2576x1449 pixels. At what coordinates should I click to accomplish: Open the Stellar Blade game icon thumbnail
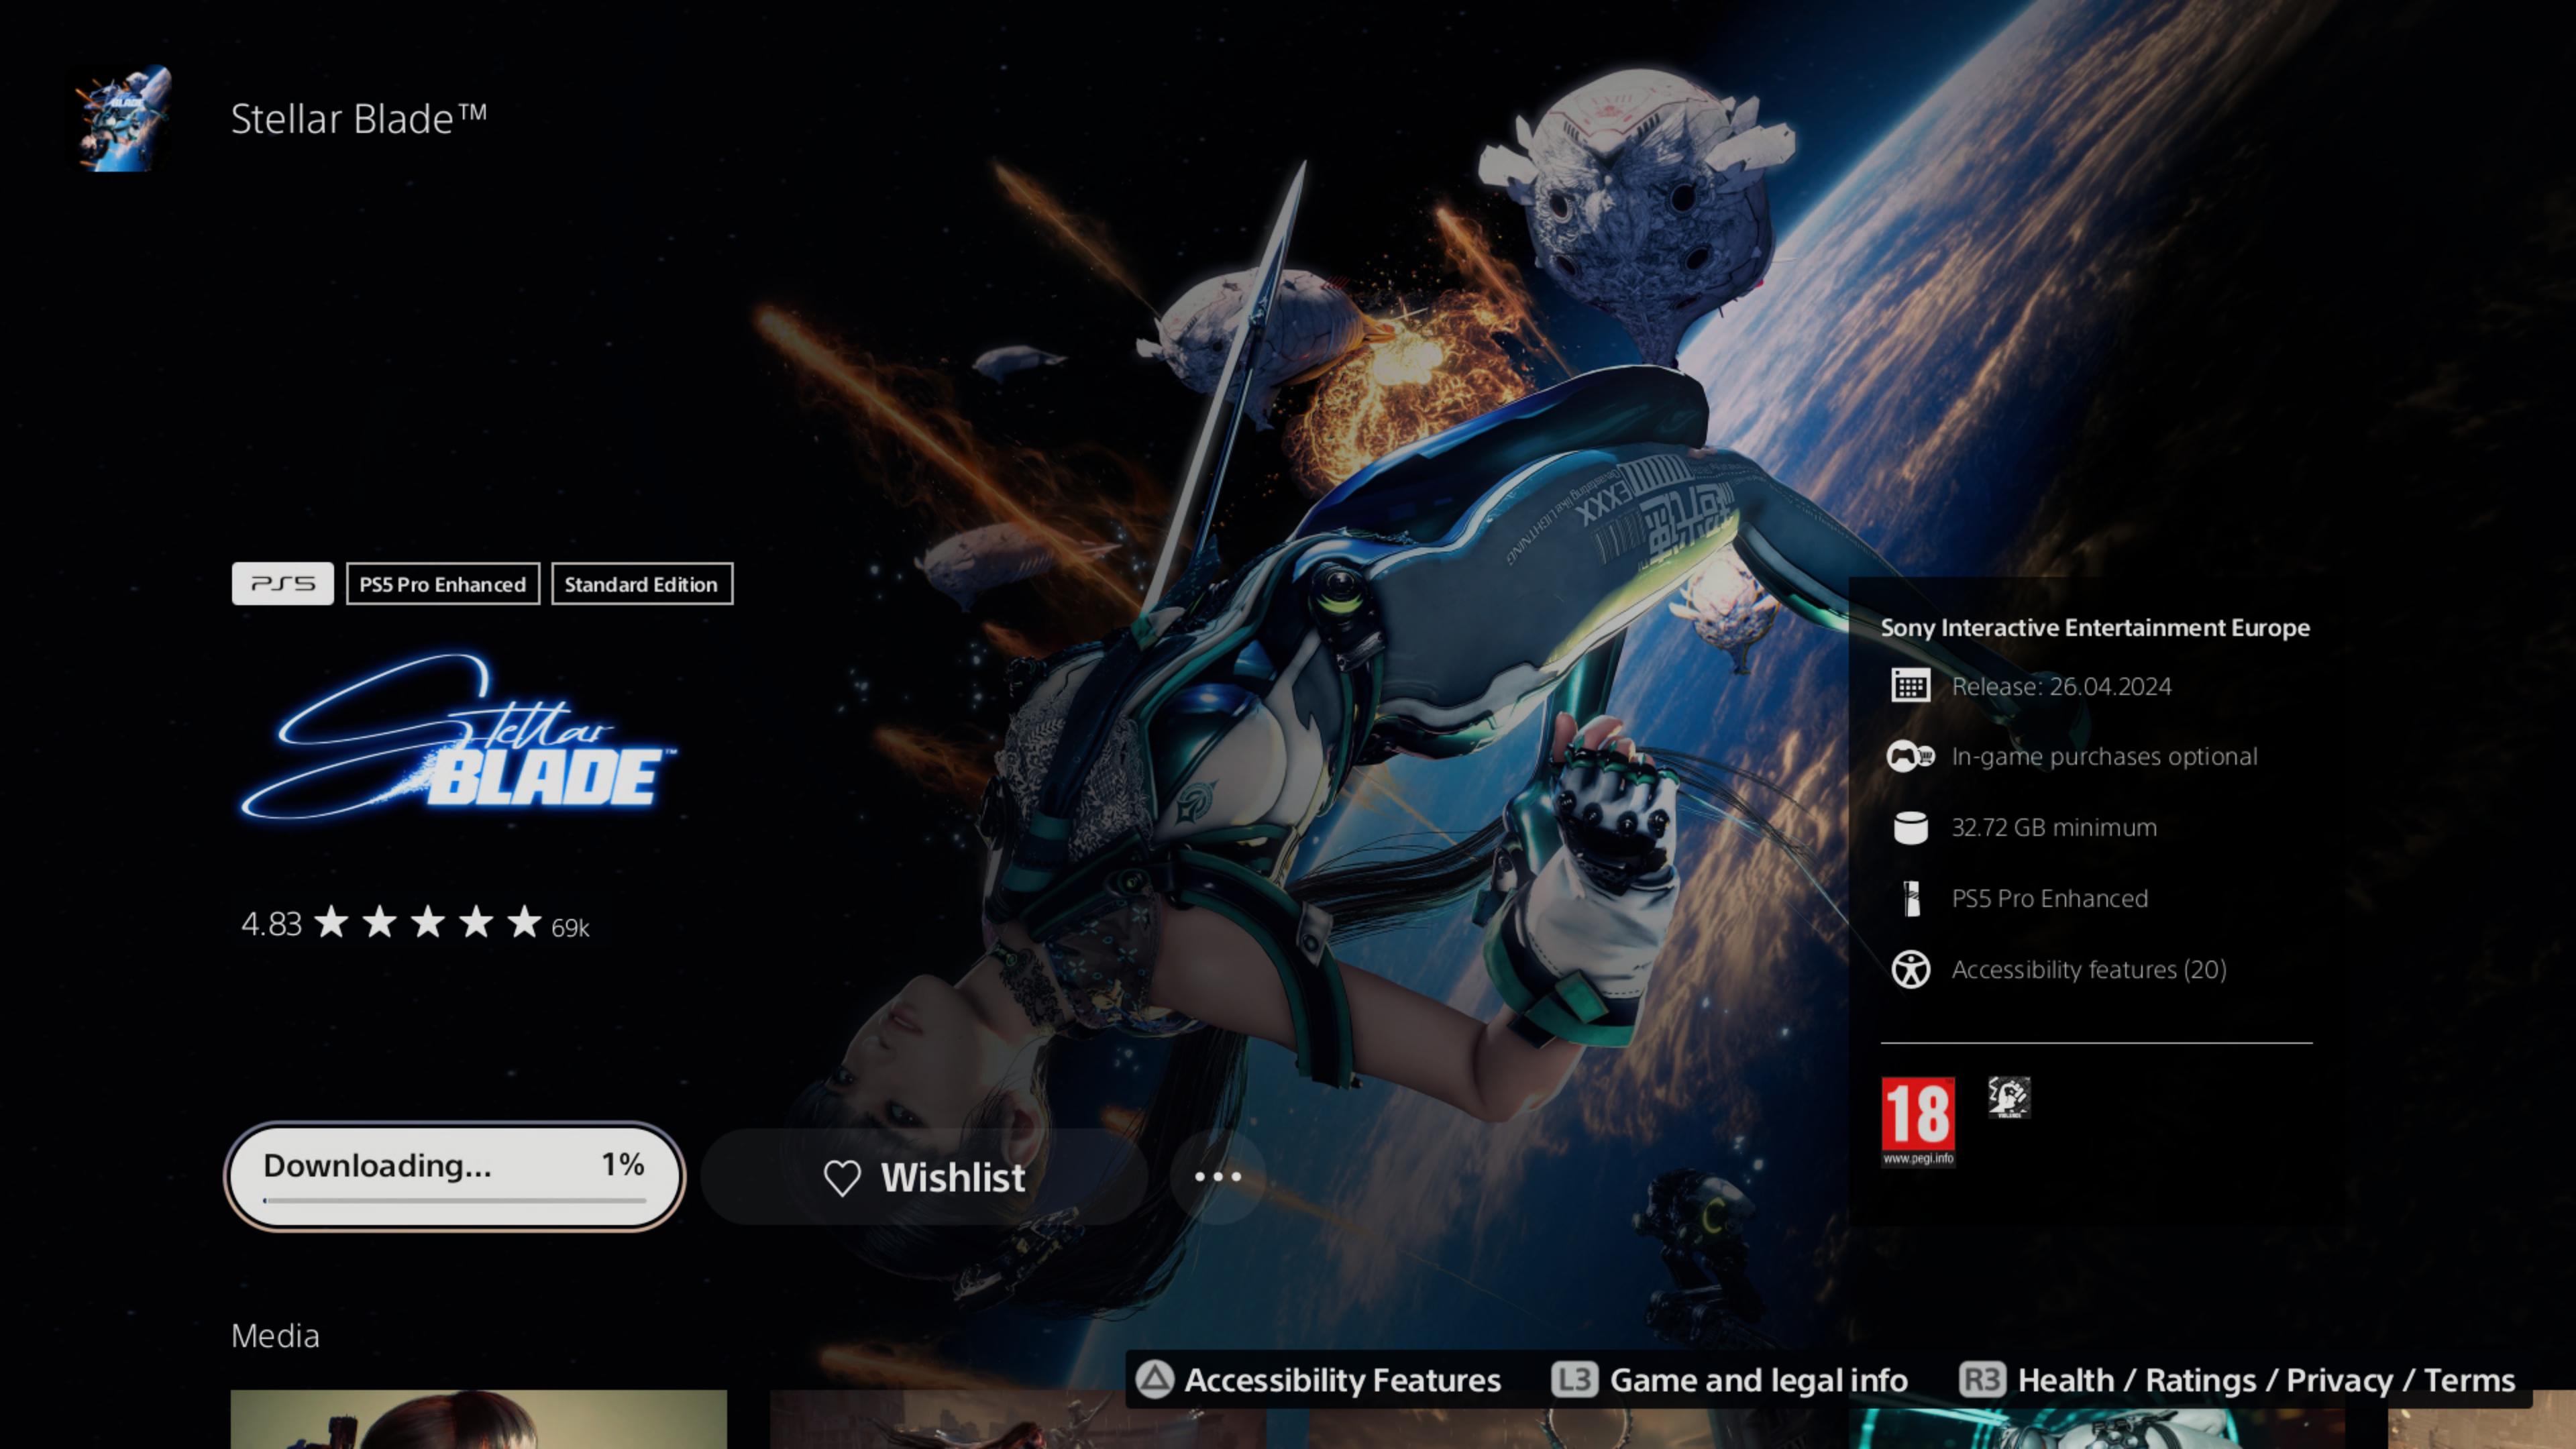tap(124, 119)
